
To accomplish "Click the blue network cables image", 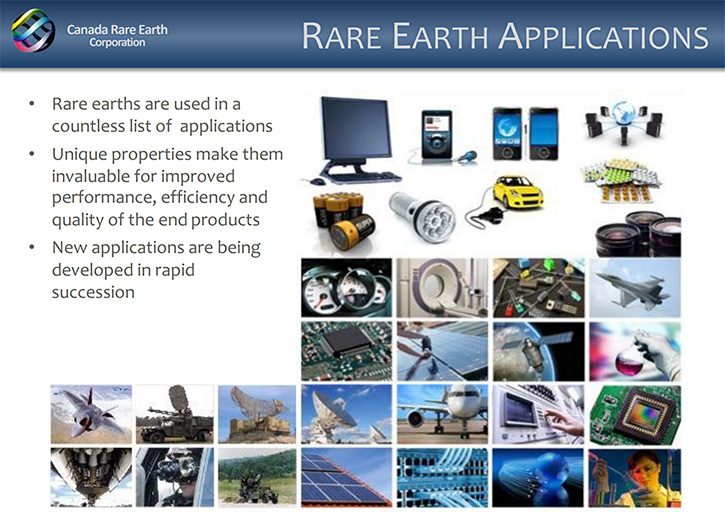I will [x=442, y=477].
